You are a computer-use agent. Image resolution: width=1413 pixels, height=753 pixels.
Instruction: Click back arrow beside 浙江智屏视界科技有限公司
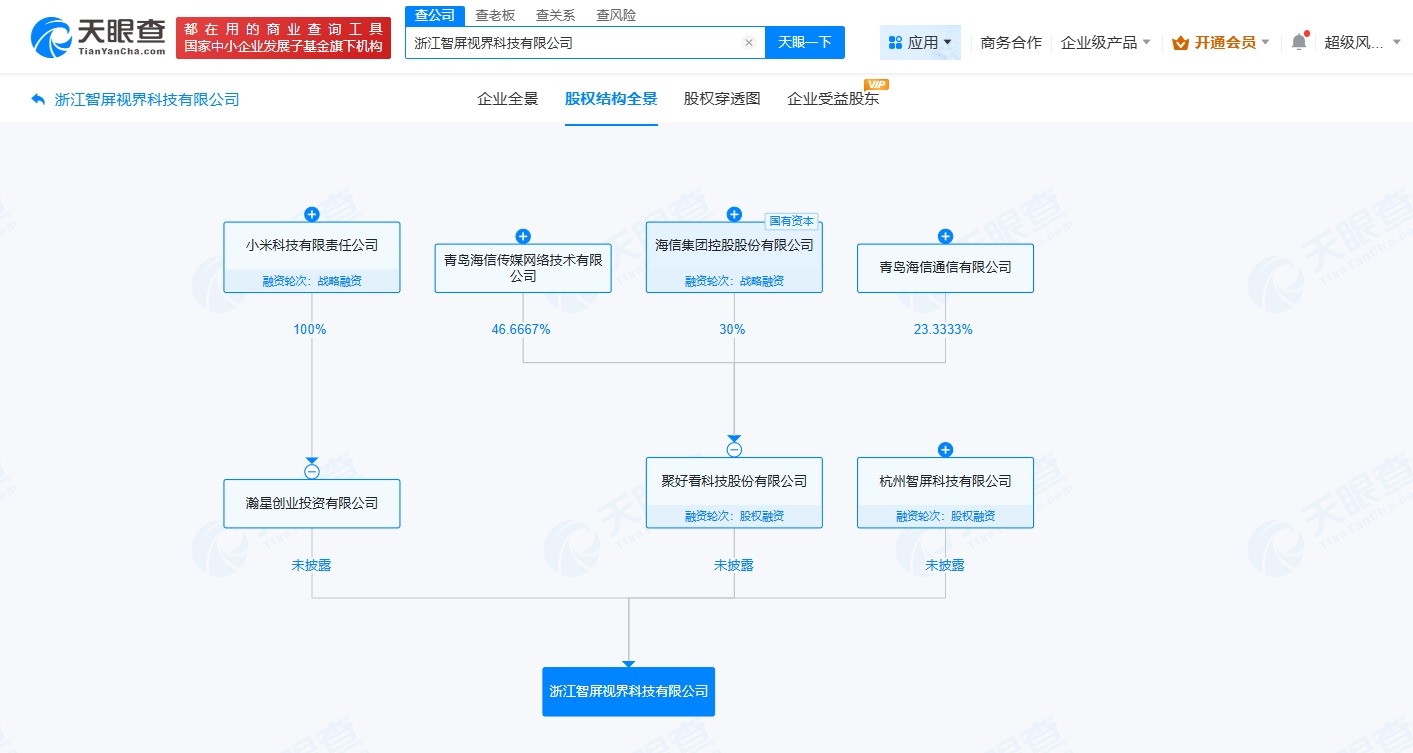[x=38, y=98]
